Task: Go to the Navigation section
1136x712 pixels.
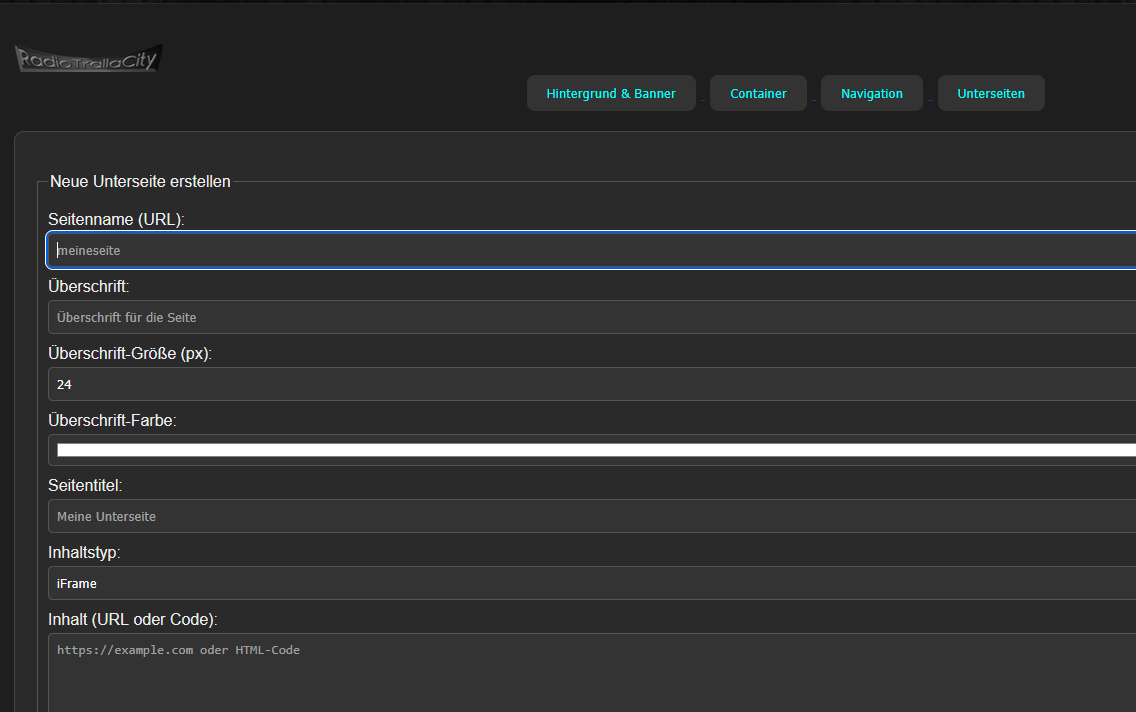Action: click(x=871, y=93)
